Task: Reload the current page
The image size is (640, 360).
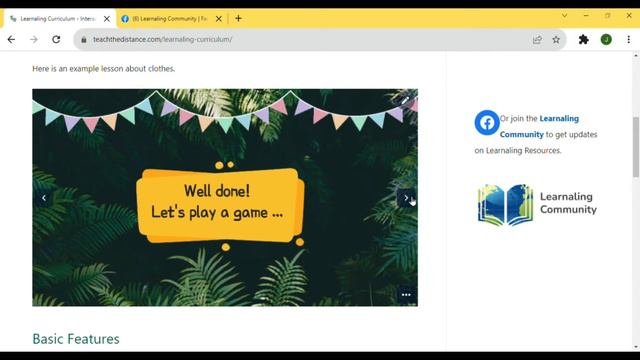Action: (56, 40)
